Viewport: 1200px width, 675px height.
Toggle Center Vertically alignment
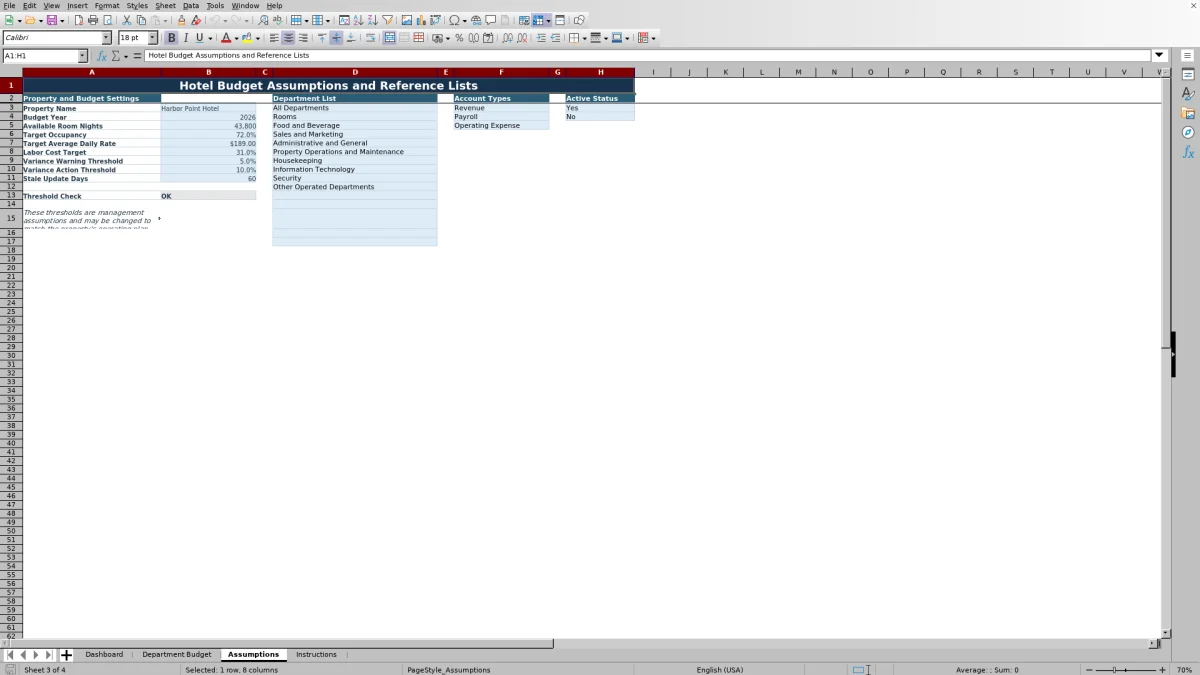coord(336,38)
